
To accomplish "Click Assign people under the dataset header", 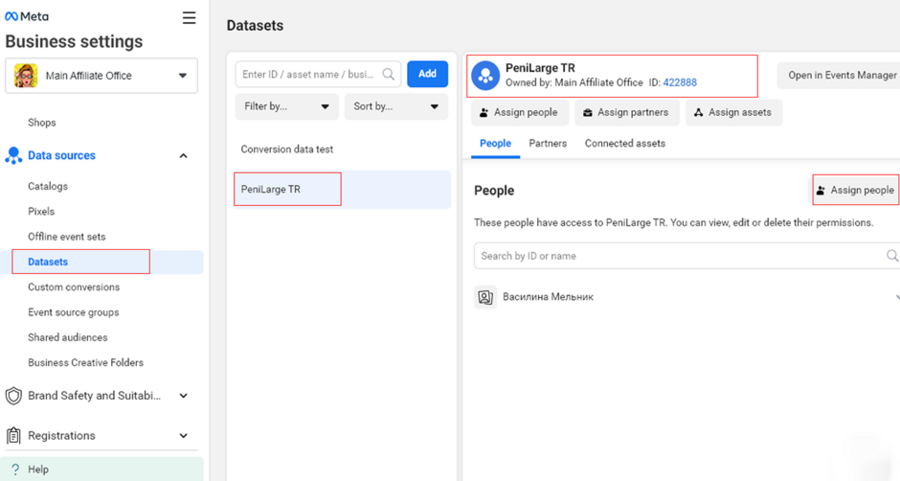I will click(520, 113).
